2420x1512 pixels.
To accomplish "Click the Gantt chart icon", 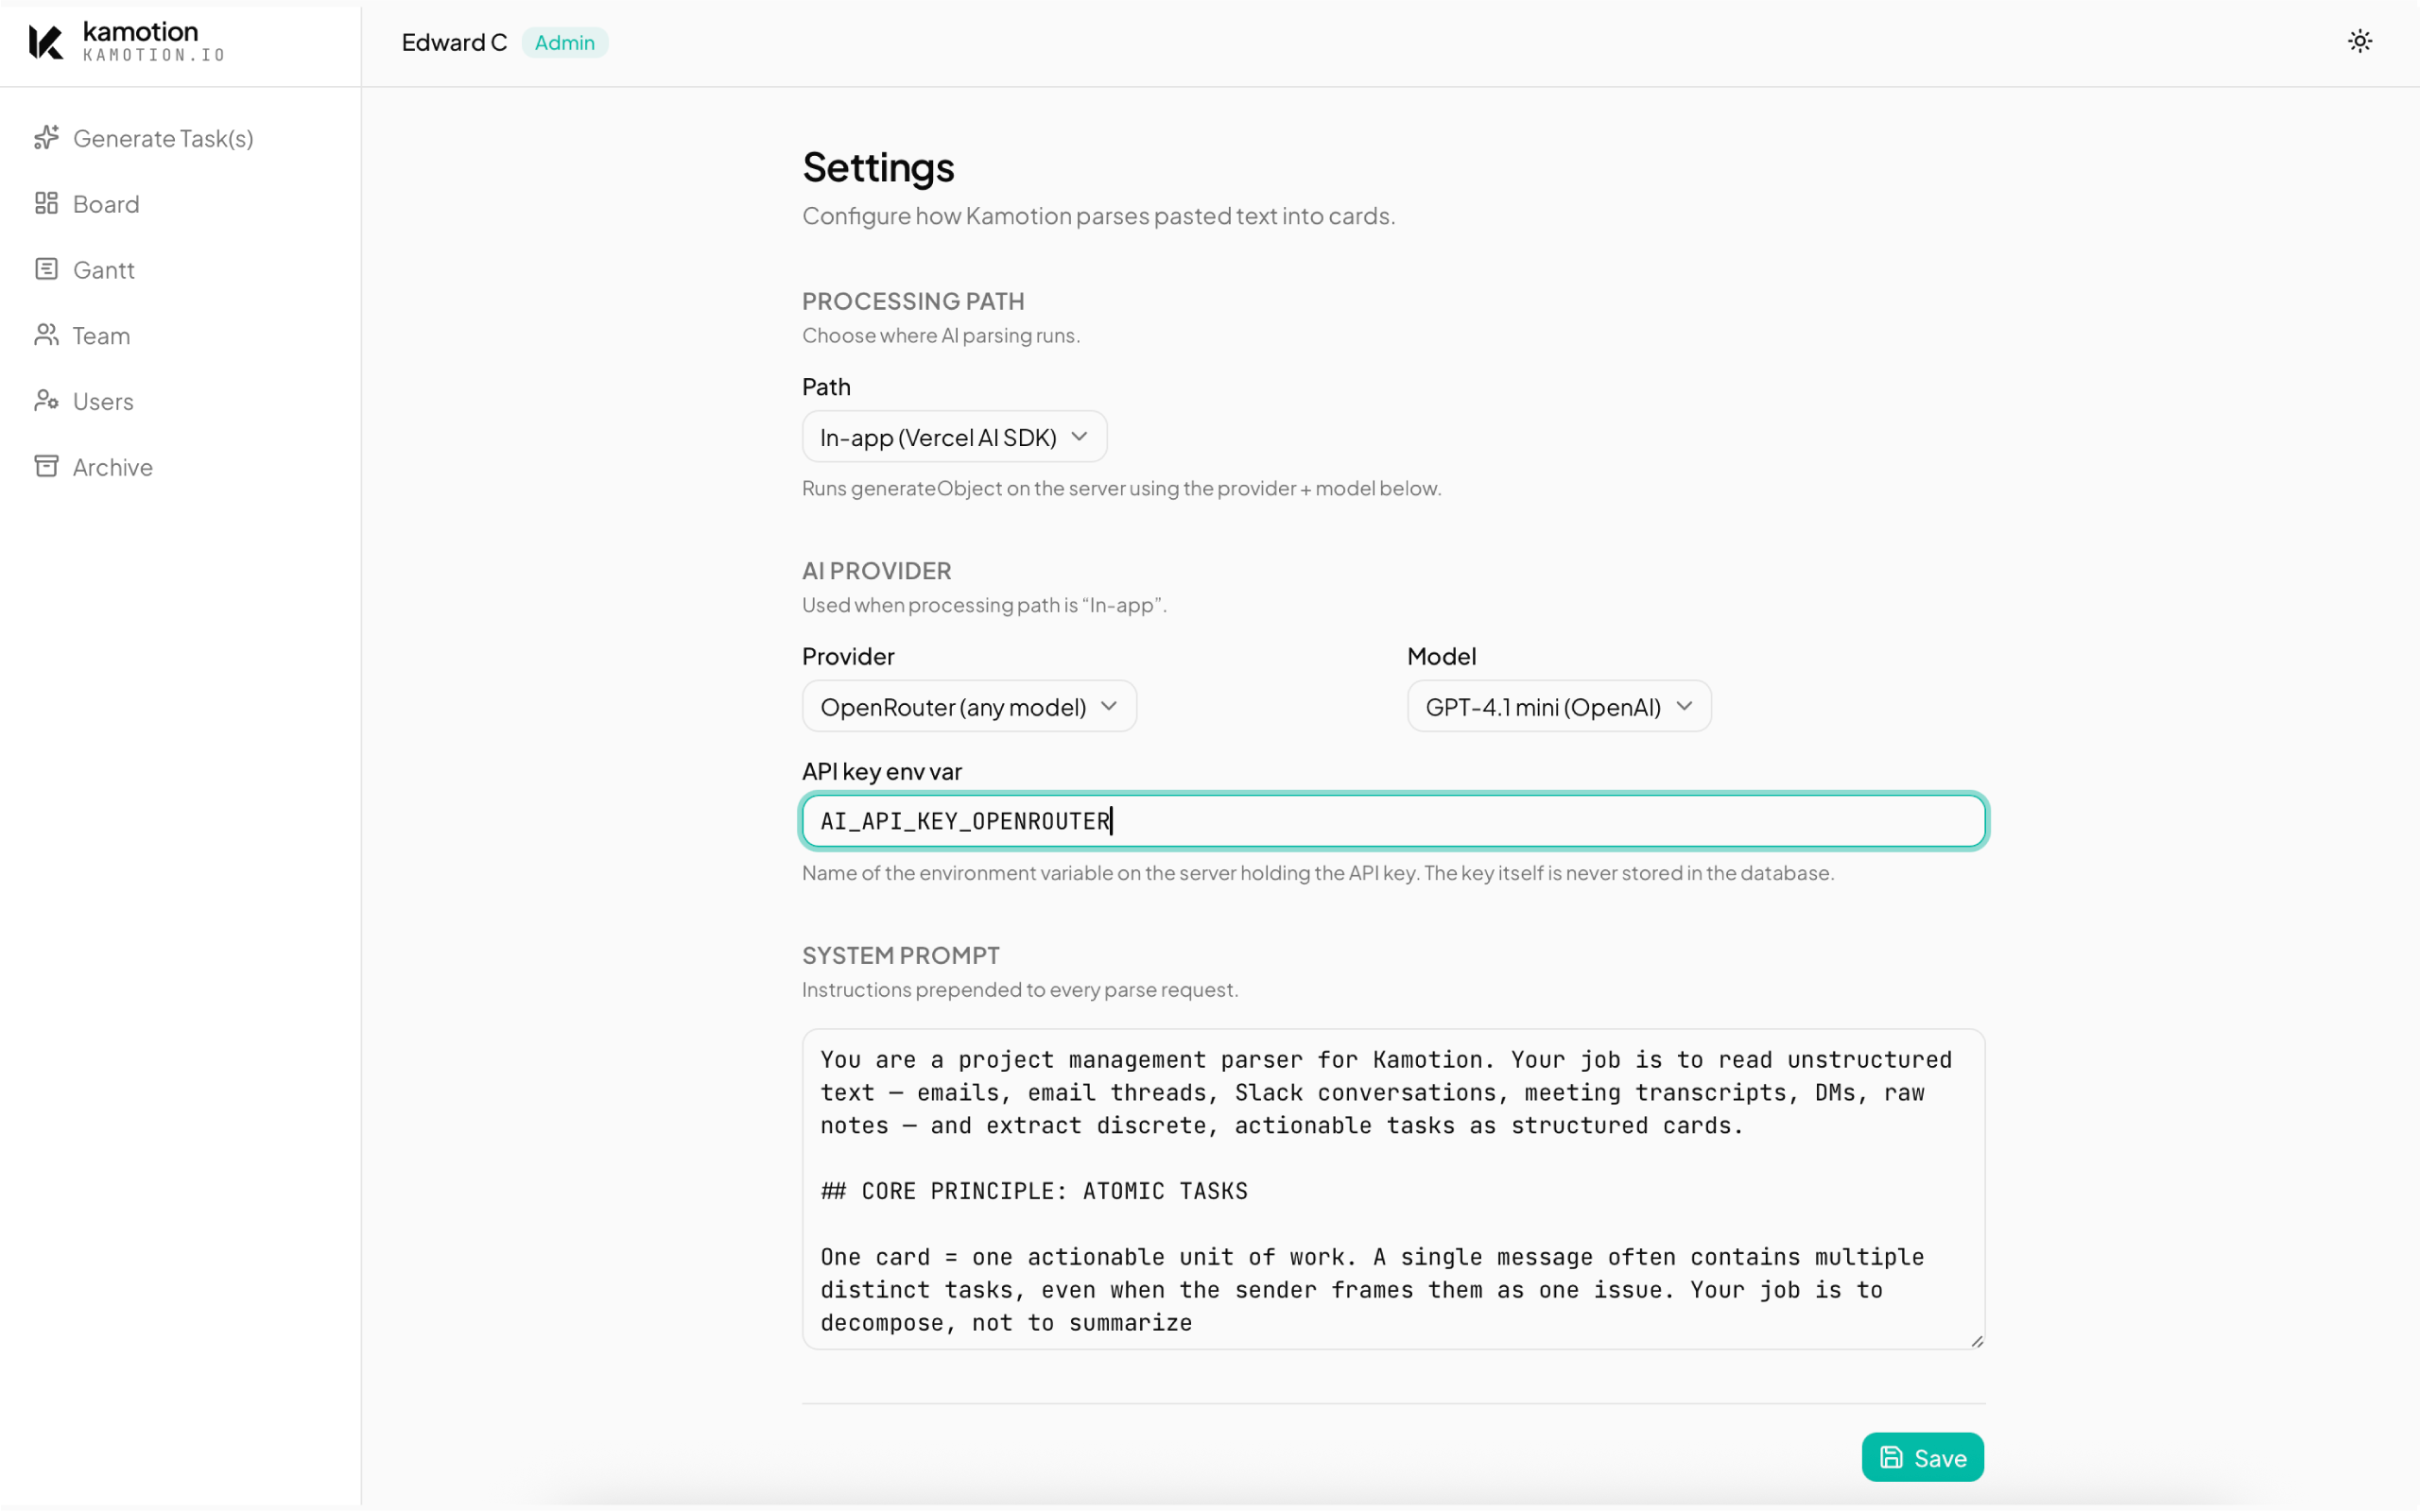I will coord(46,269).
